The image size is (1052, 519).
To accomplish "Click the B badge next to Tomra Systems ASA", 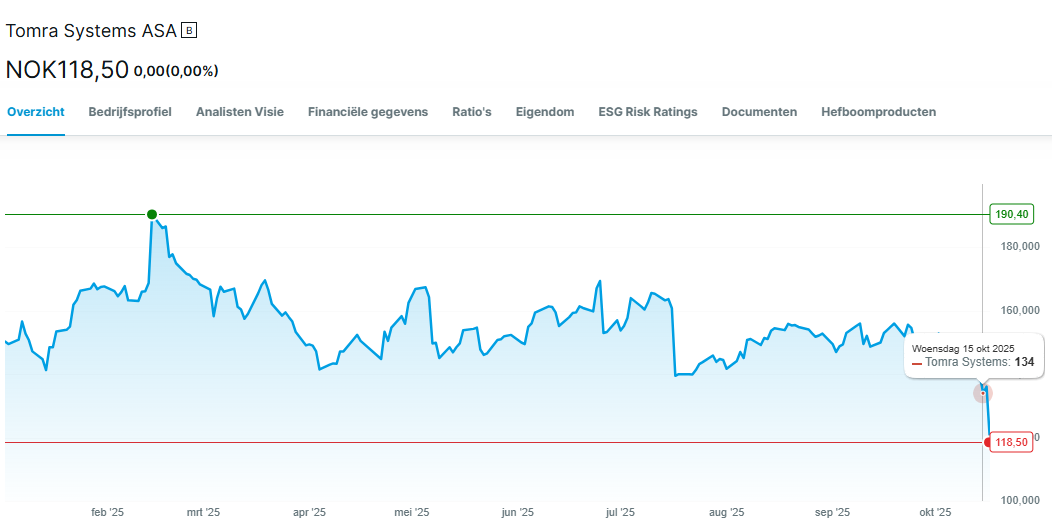I will coord(189,31).
